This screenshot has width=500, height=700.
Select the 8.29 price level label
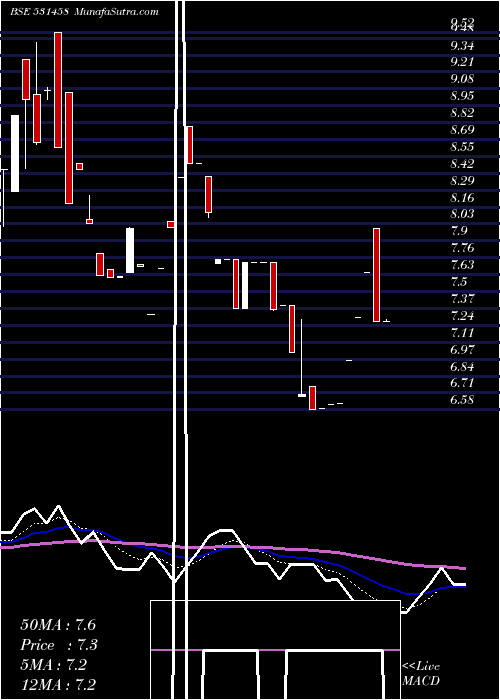(462, 181)
